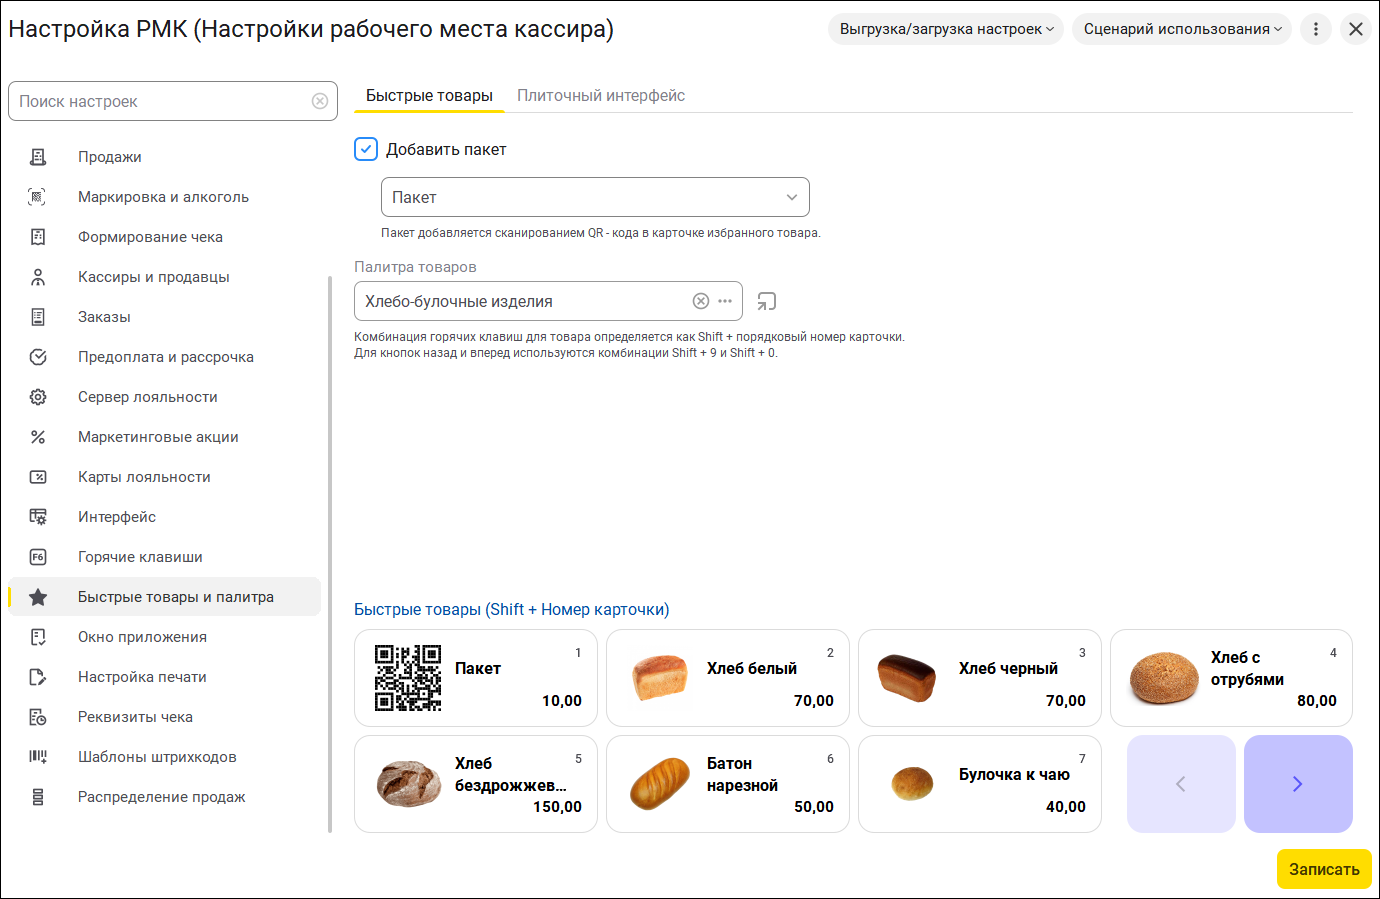Focus the "Поиск настроек" search field
The width and height of the screenshot is (1380, 899).
pos(160,101)
